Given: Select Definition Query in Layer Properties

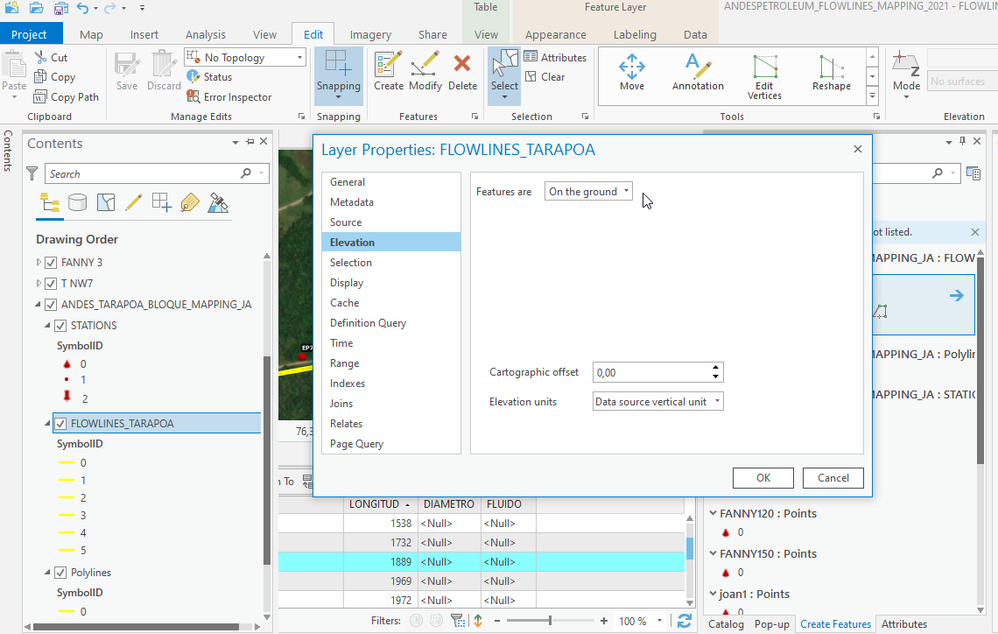Looking at the screenshot, I should 368,323.
